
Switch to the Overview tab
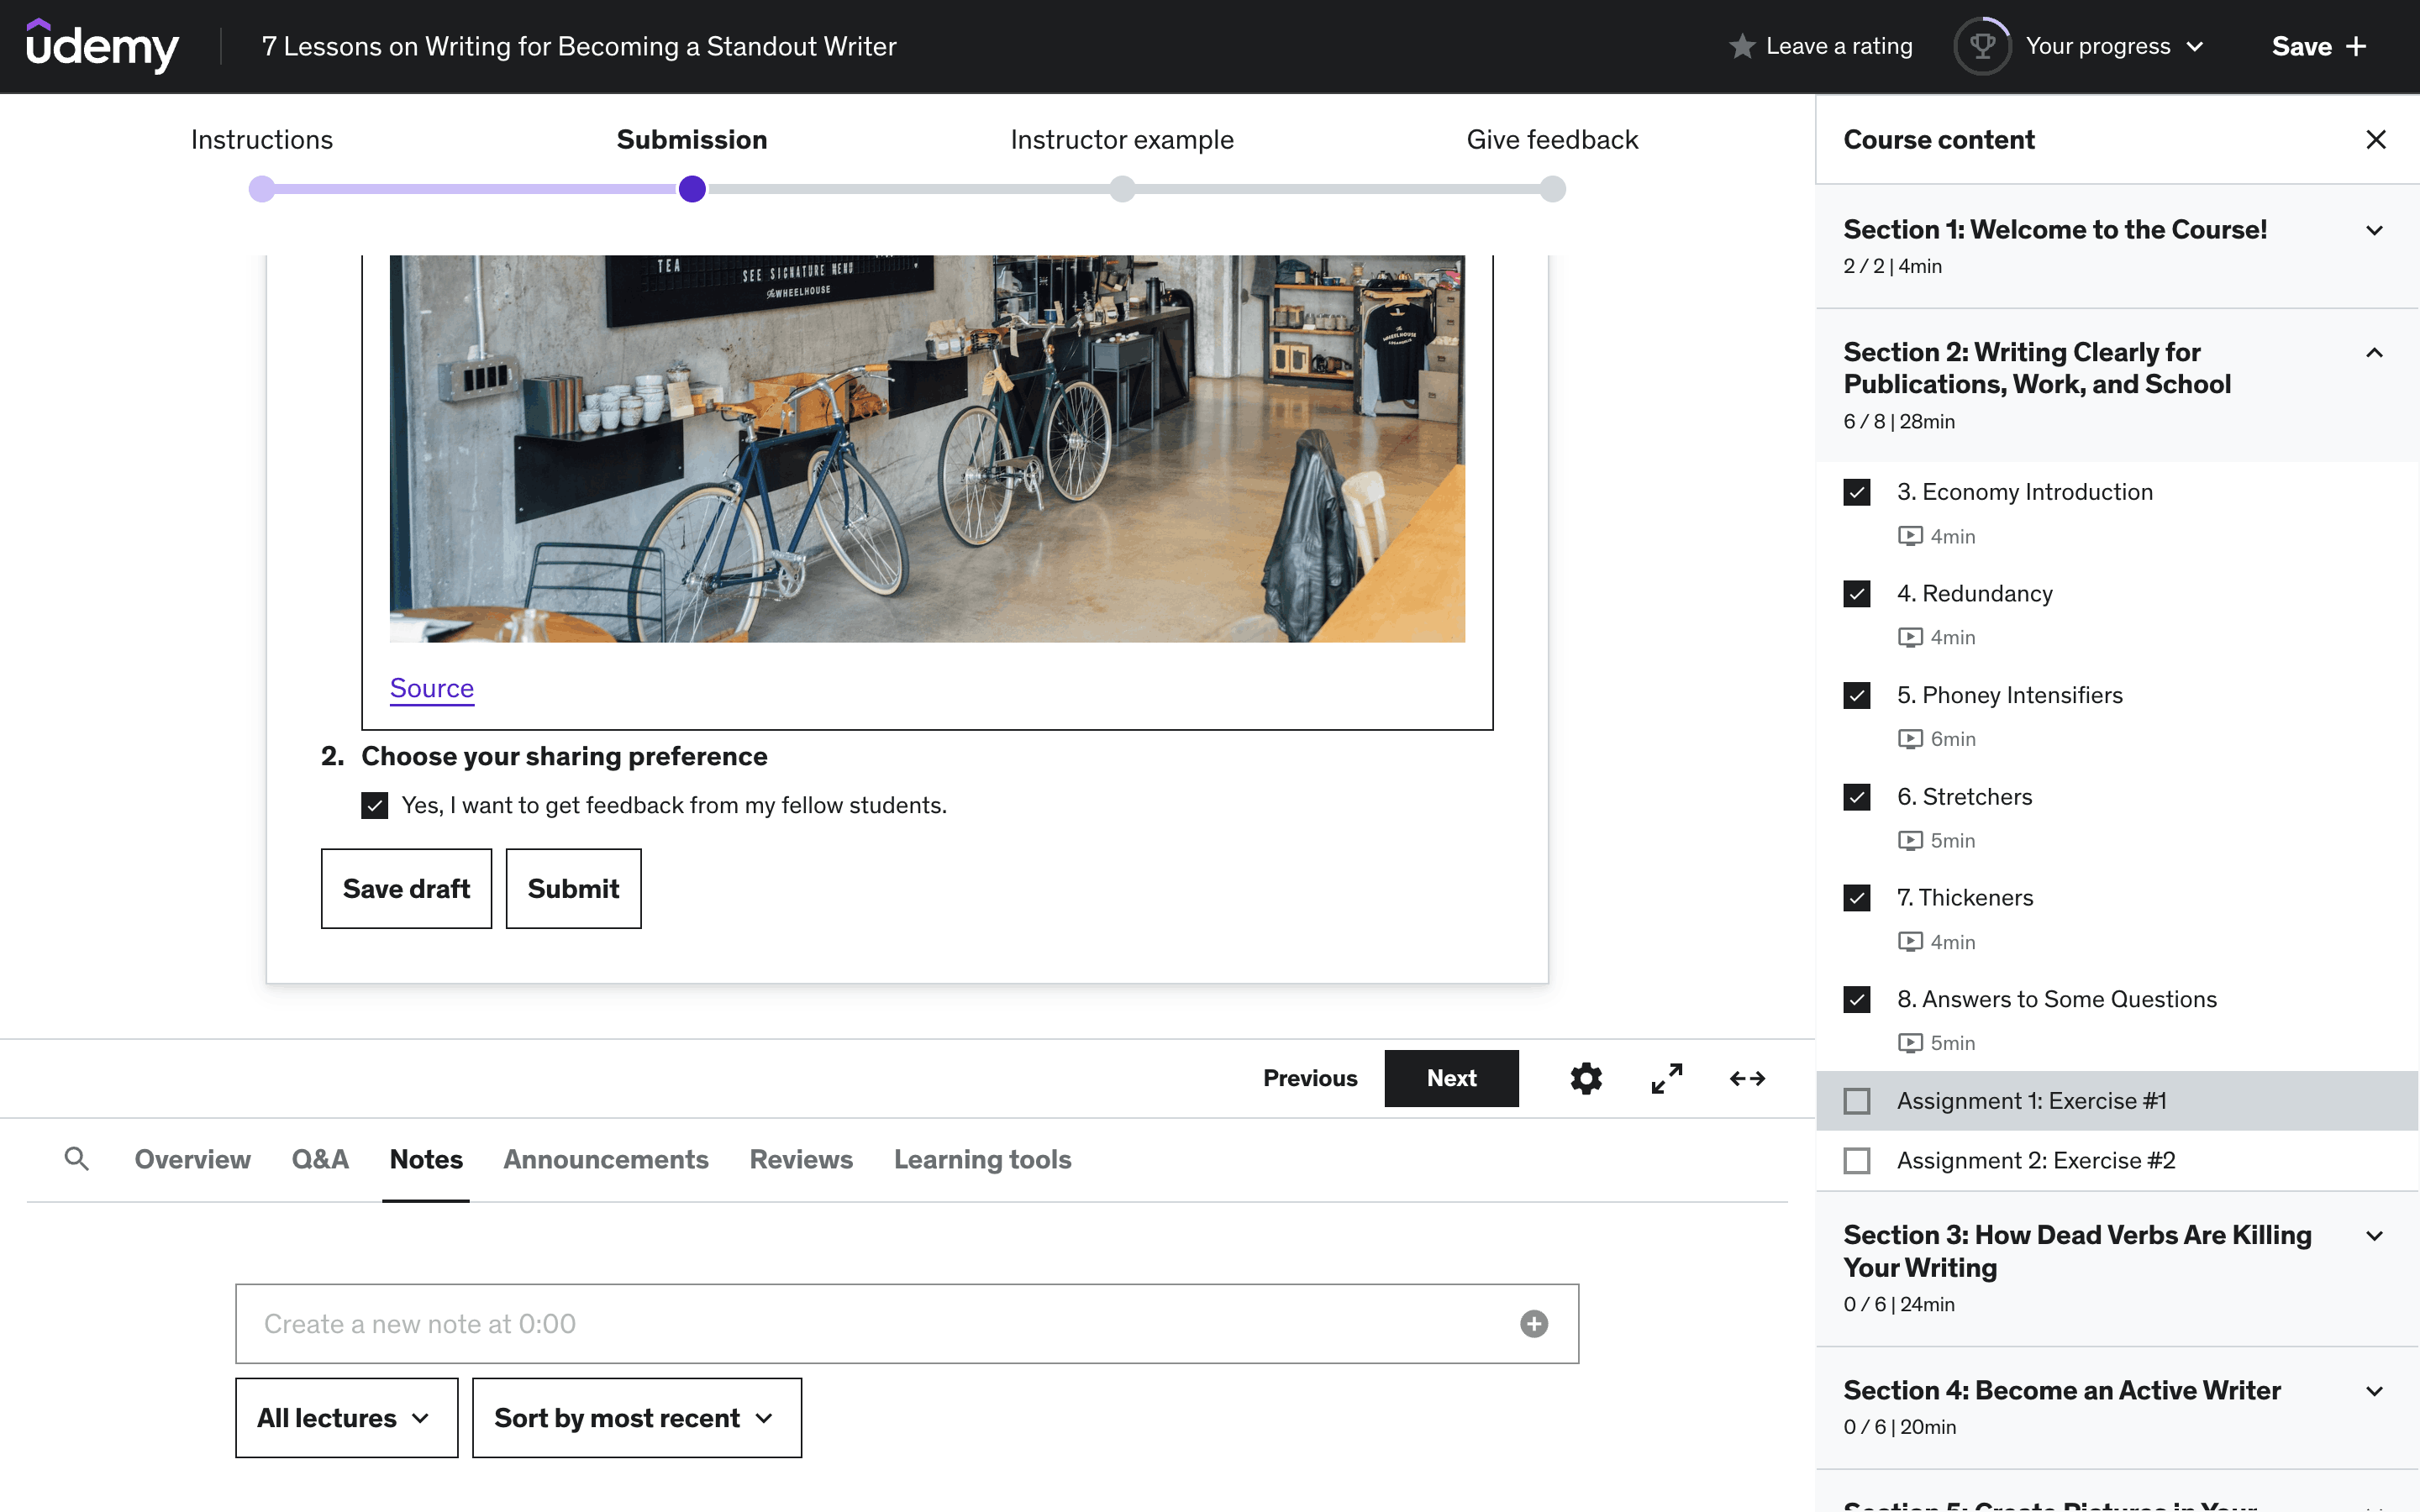coord(192,1159)
